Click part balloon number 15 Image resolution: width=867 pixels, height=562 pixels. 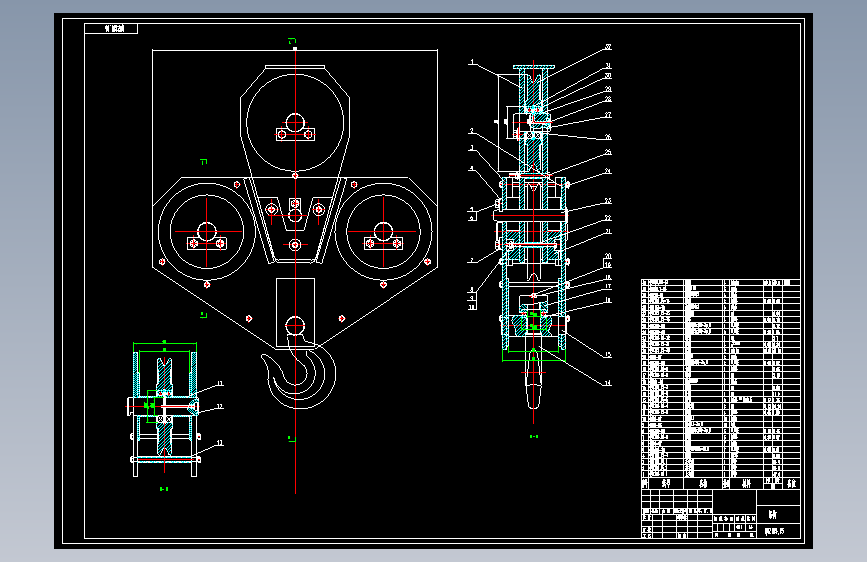click(608, 355)
